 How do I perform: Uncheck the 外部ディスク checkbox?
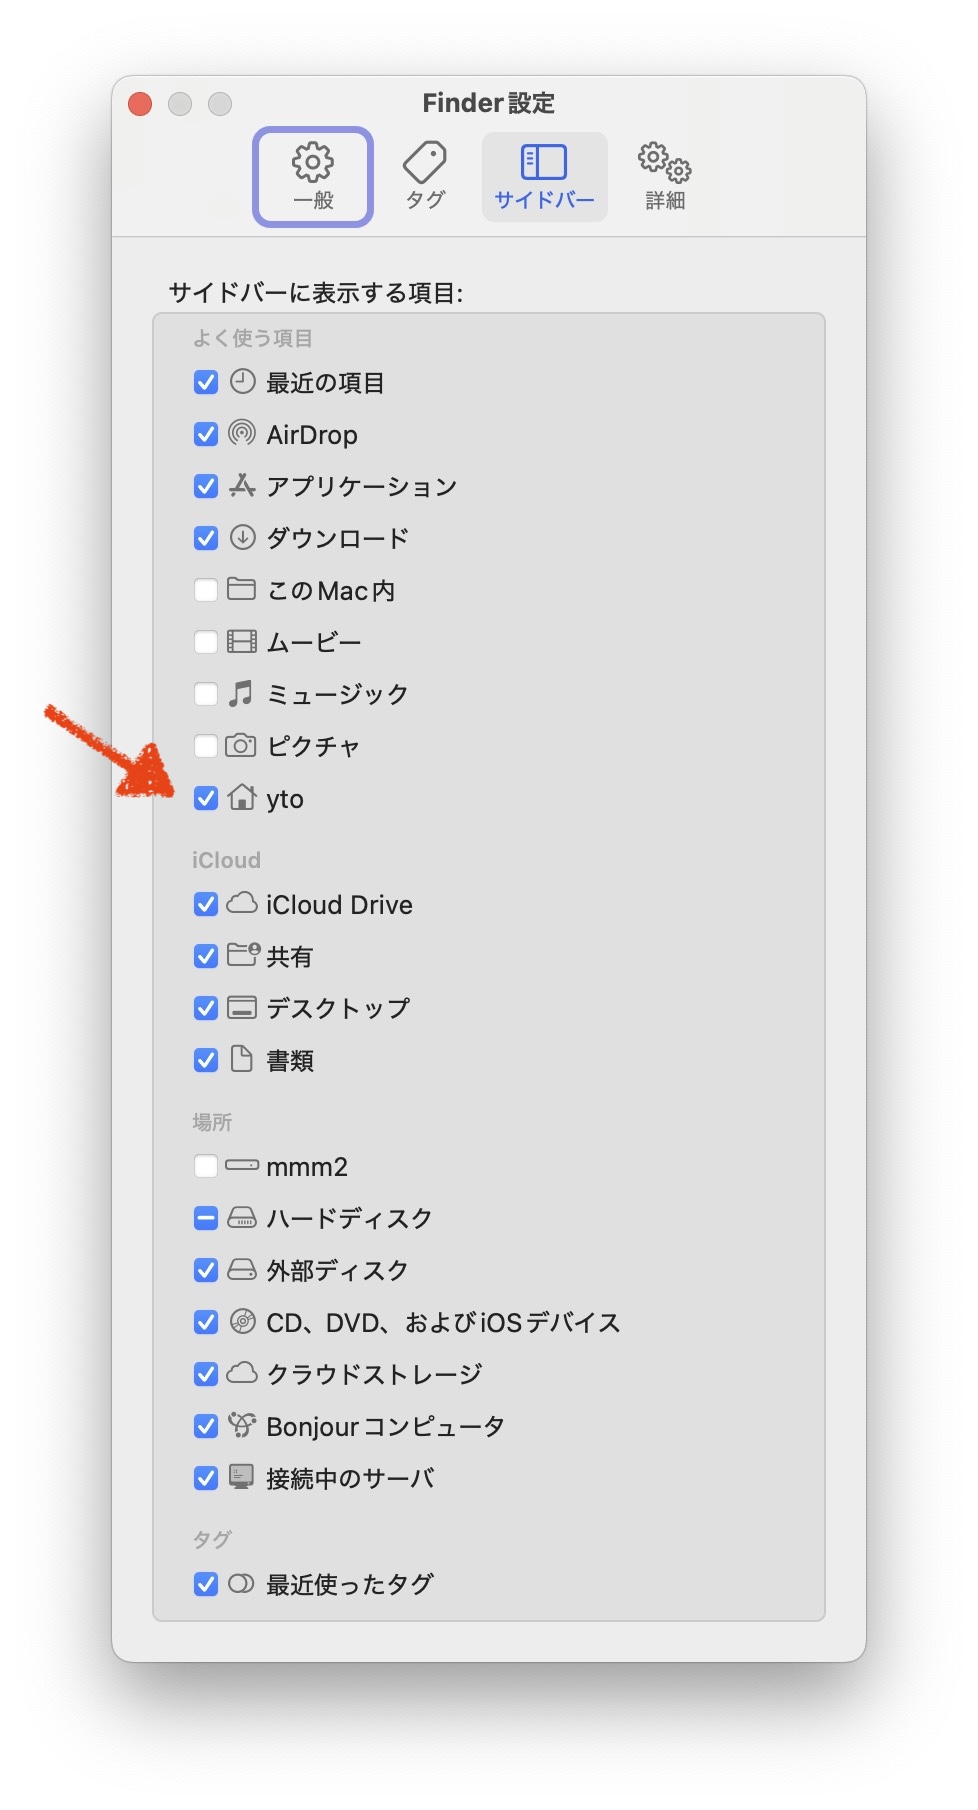pyautogui.click(x=206, y=1270)
